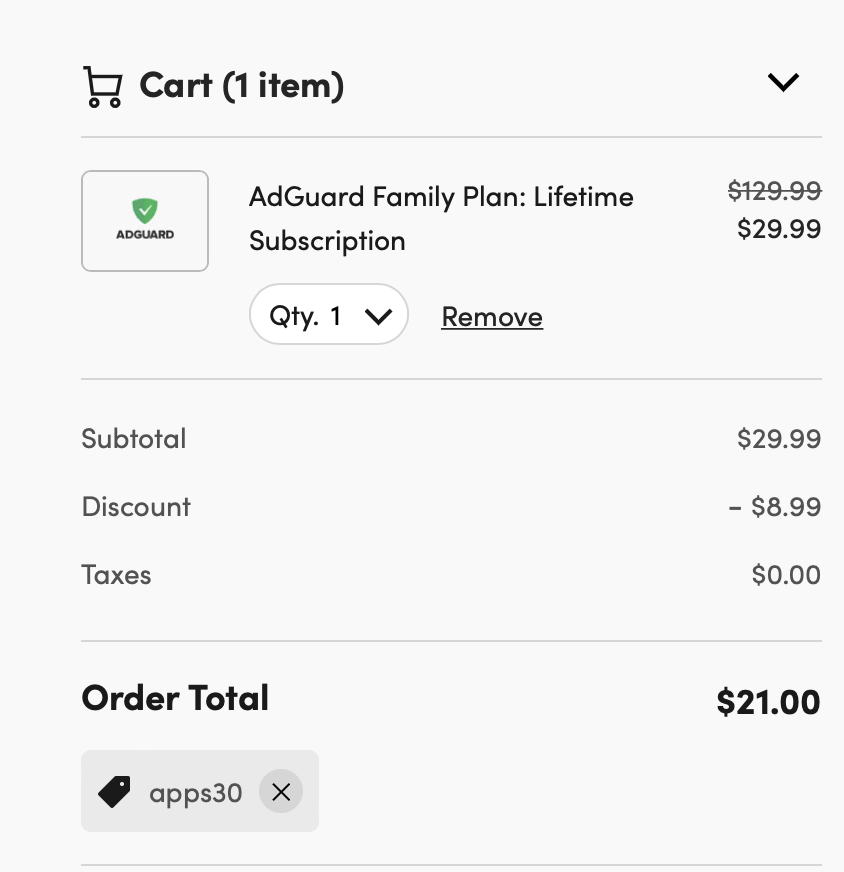This screenshot has height=872, width=844.
Task: Collapse the cart with the top chevron
Action: click(x=783, y=82)
